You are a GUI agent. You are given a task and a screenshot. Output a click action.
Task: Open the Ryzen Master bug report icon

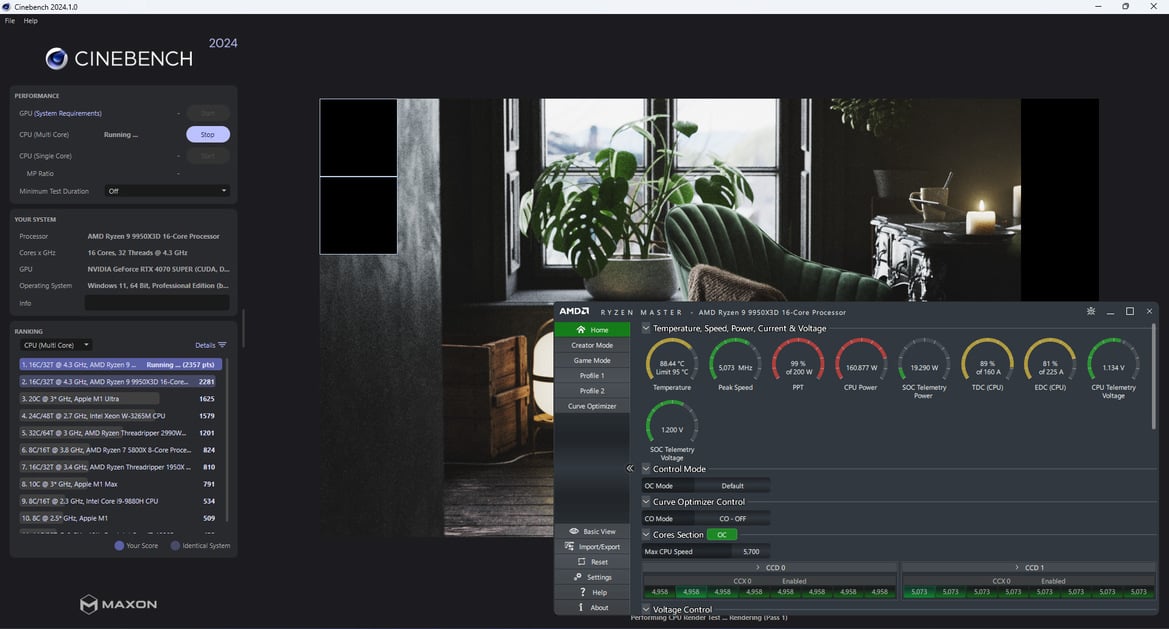(1091, 311)
